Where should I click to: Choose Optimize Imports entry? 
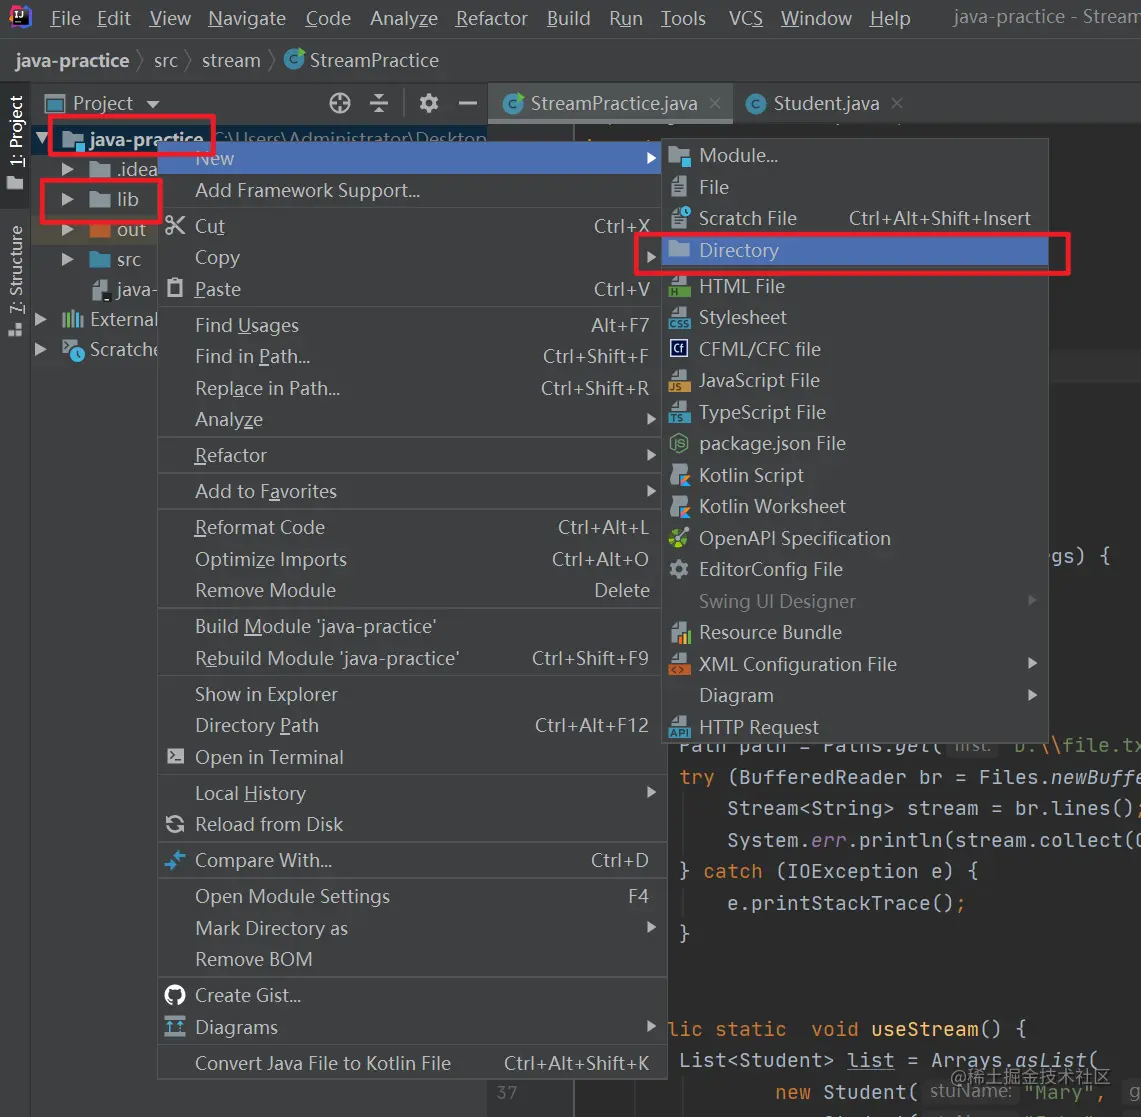pos(409,559)
